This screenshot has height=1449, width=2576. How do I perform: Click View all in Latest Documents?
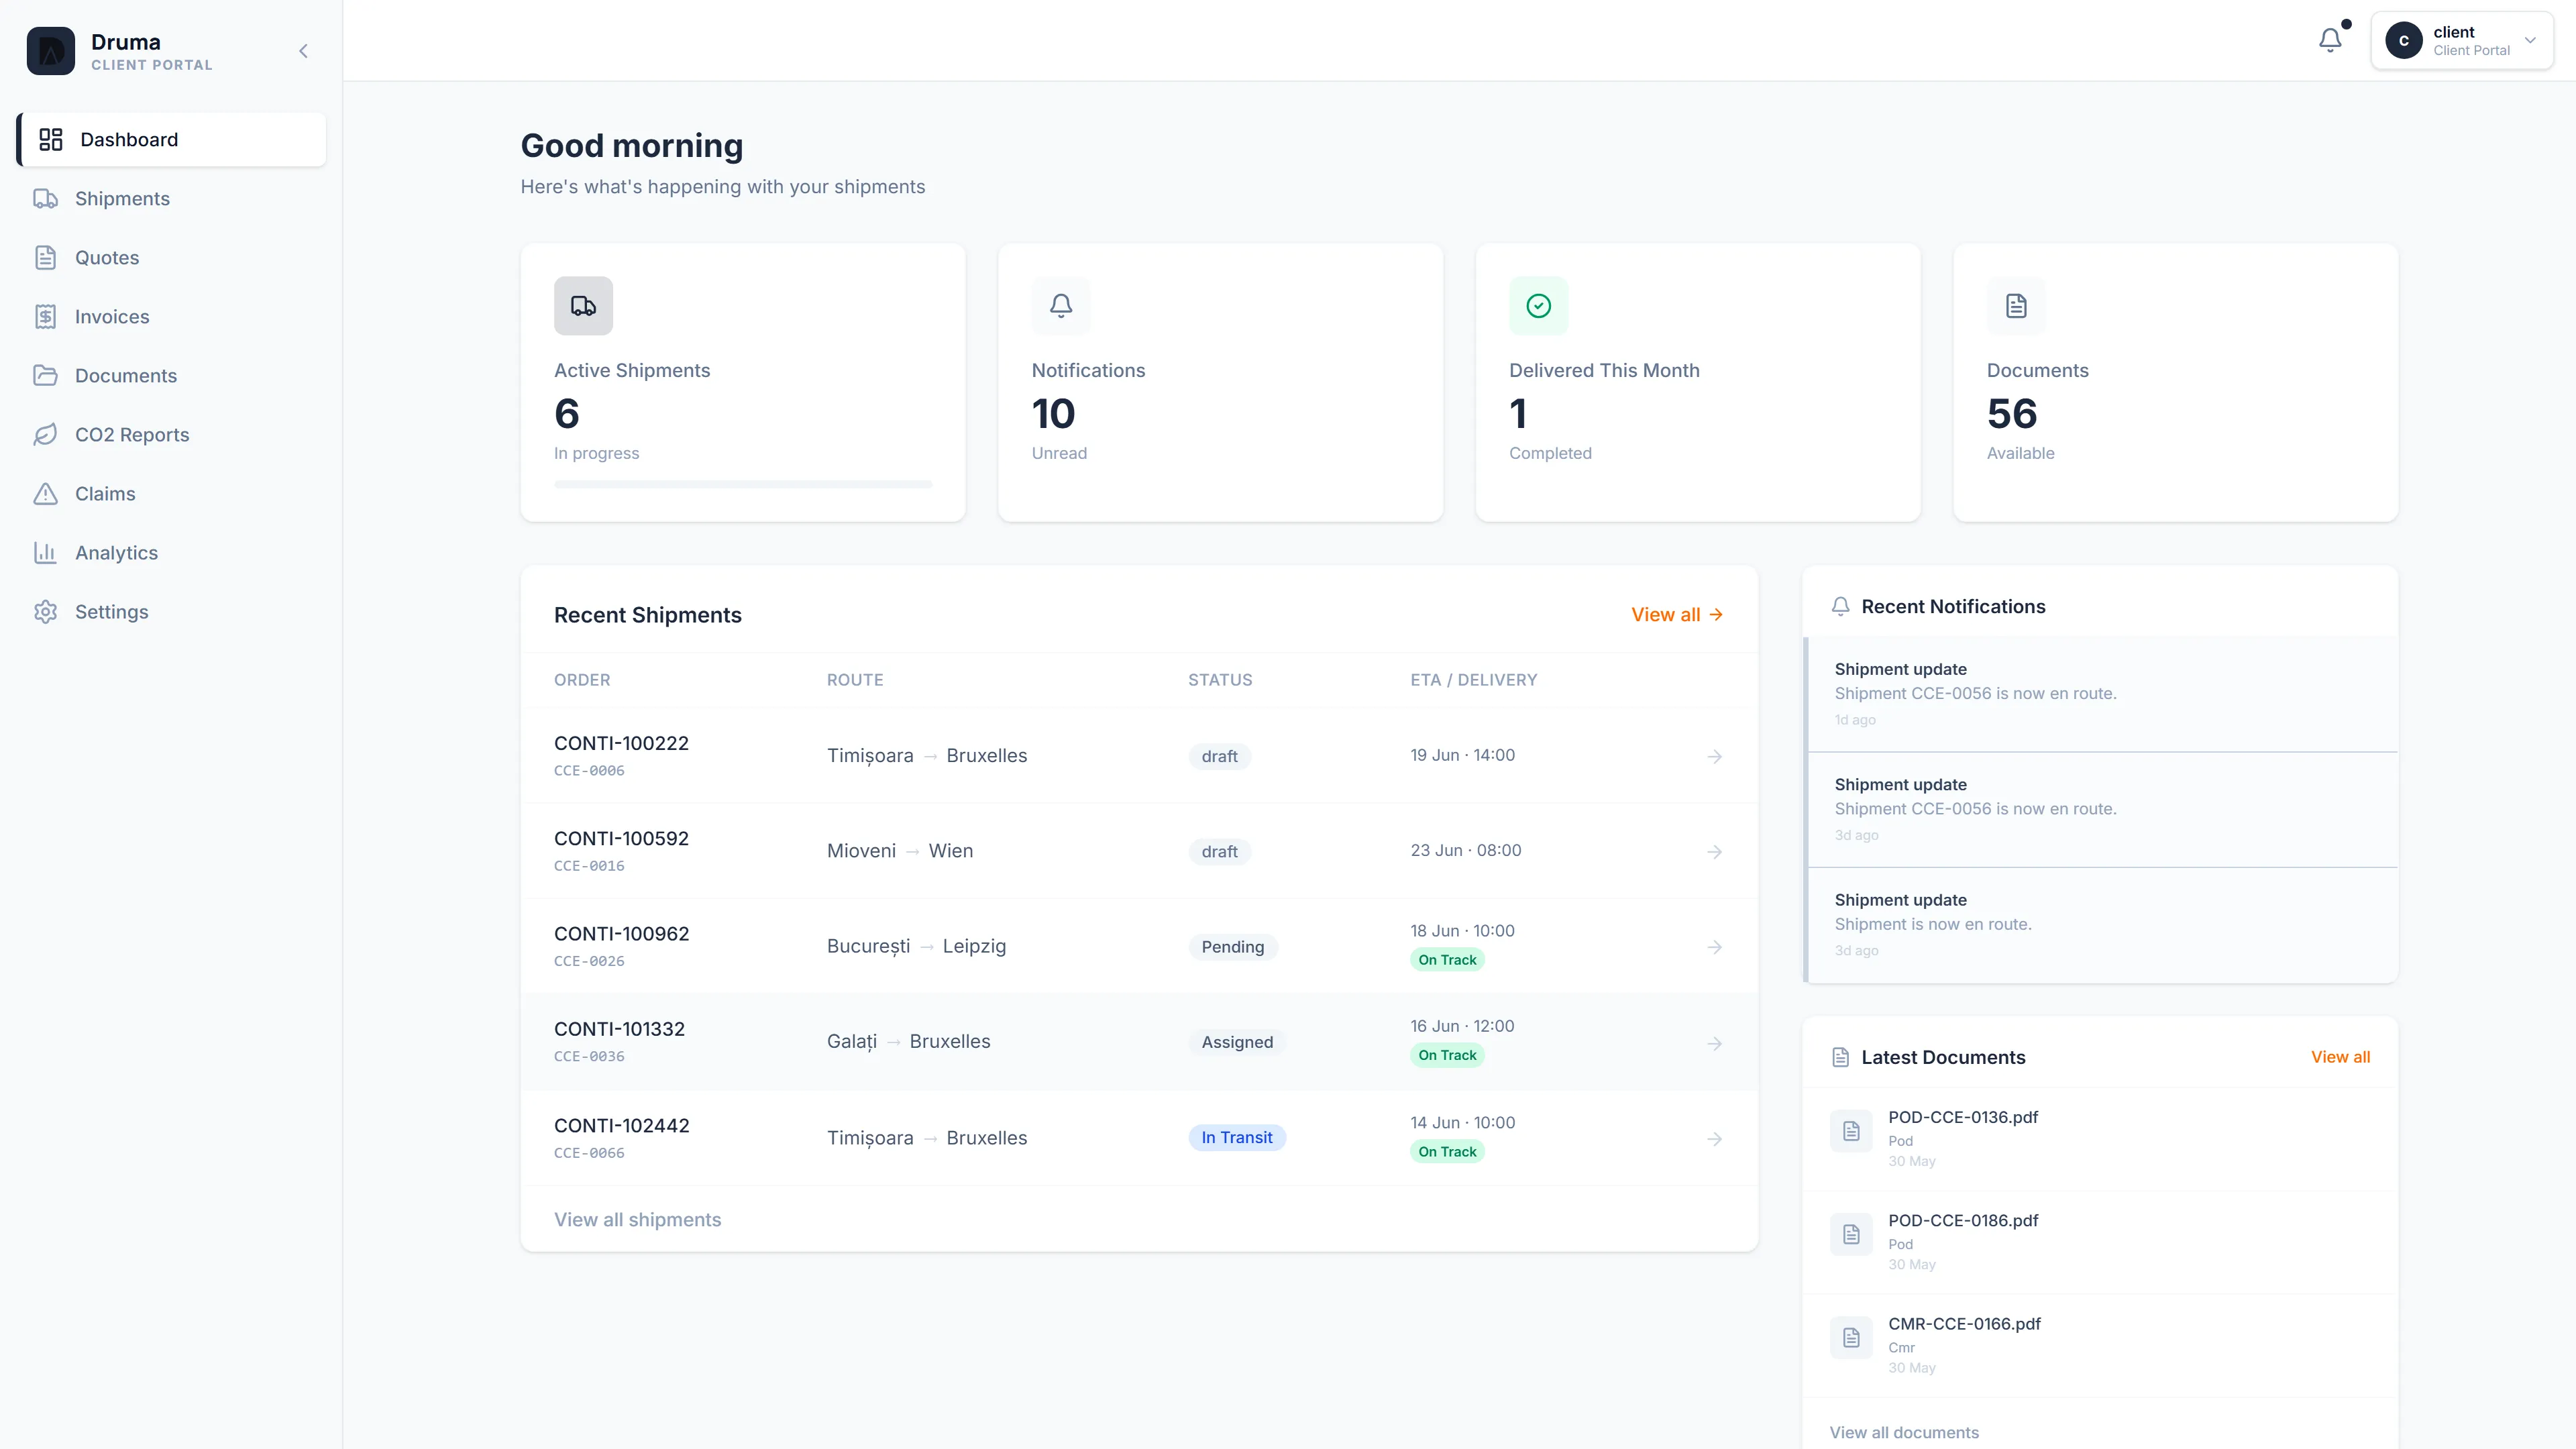coord(2340,1057)
